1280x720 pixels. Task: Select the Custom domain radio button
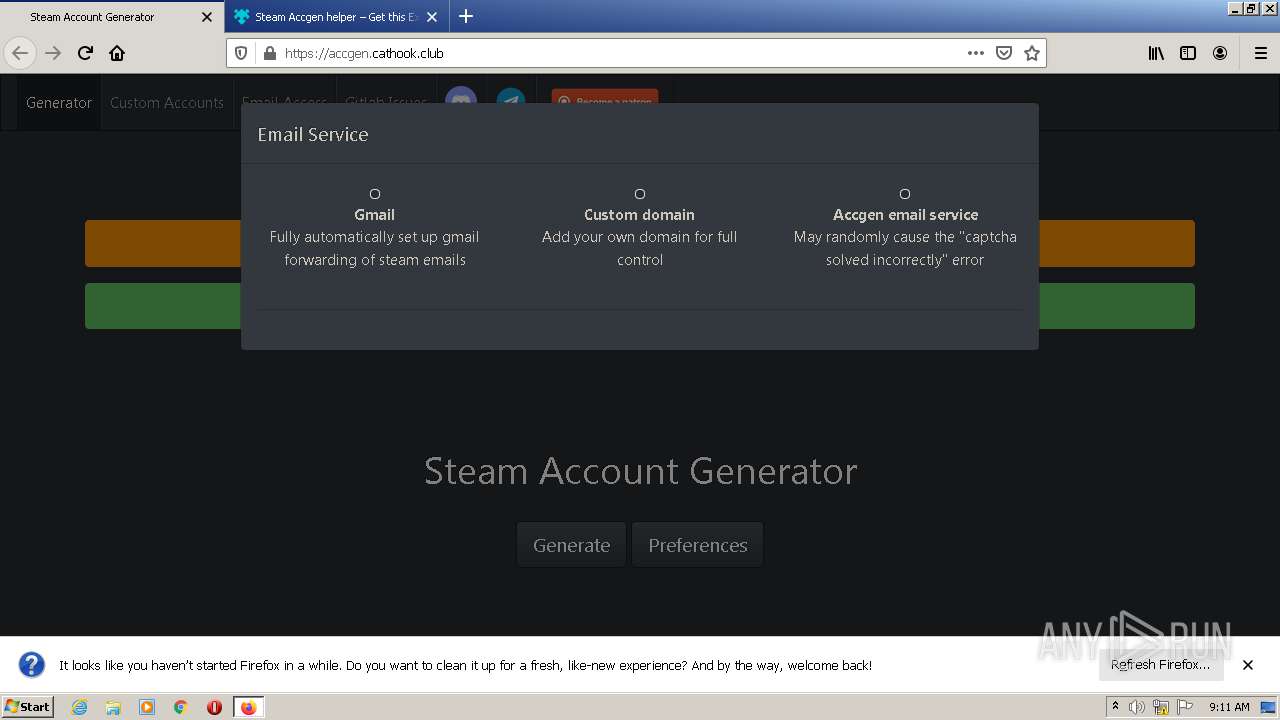(640, 194)
